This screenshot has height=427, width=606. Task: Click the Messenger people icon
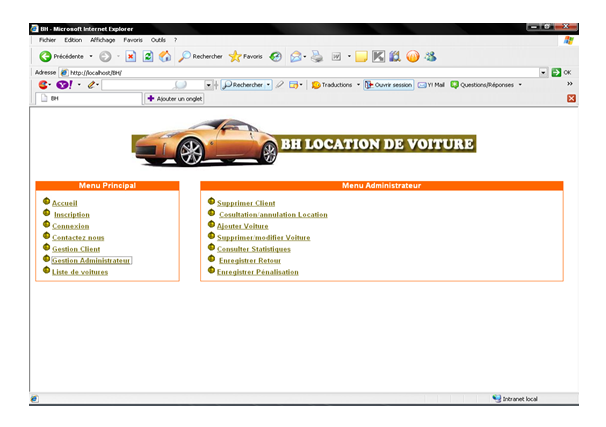tap(430, 56)
